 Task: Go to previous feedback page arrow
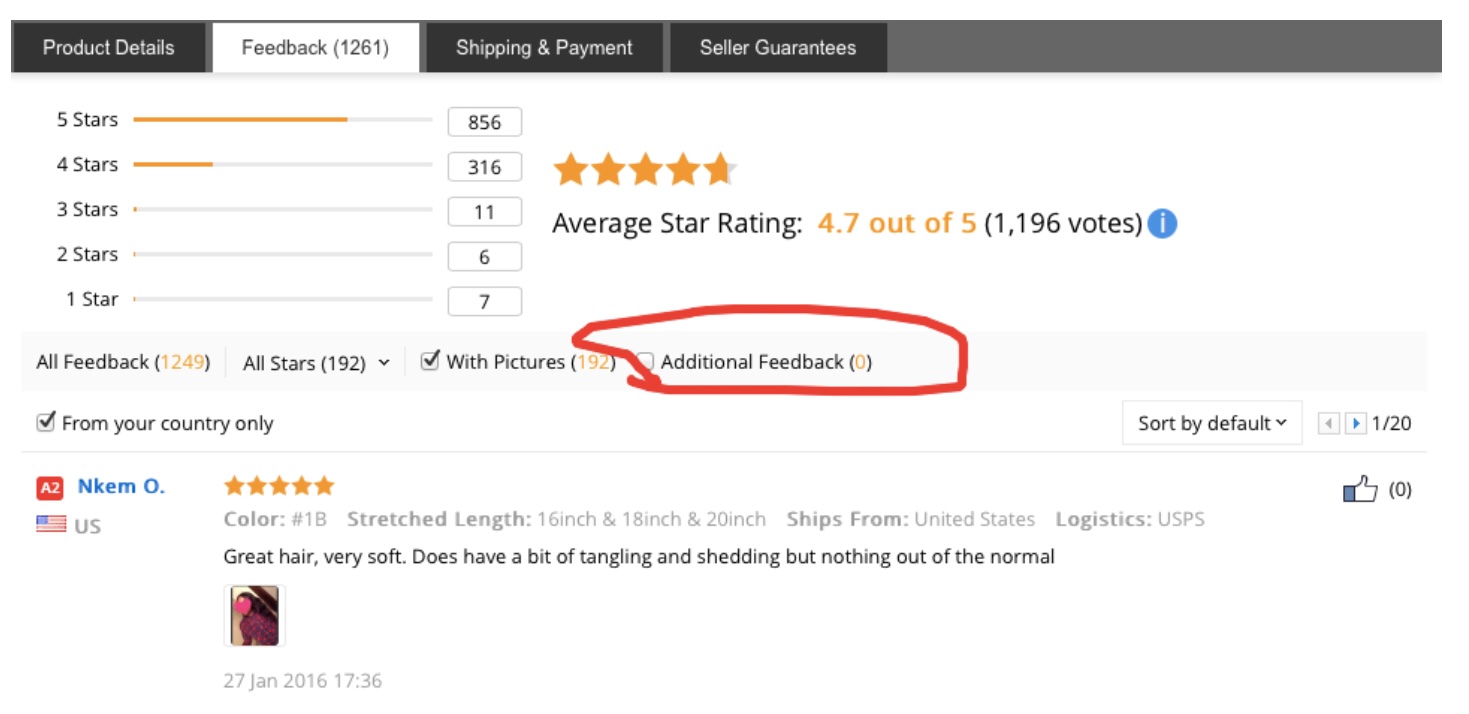click(1329, 423)
